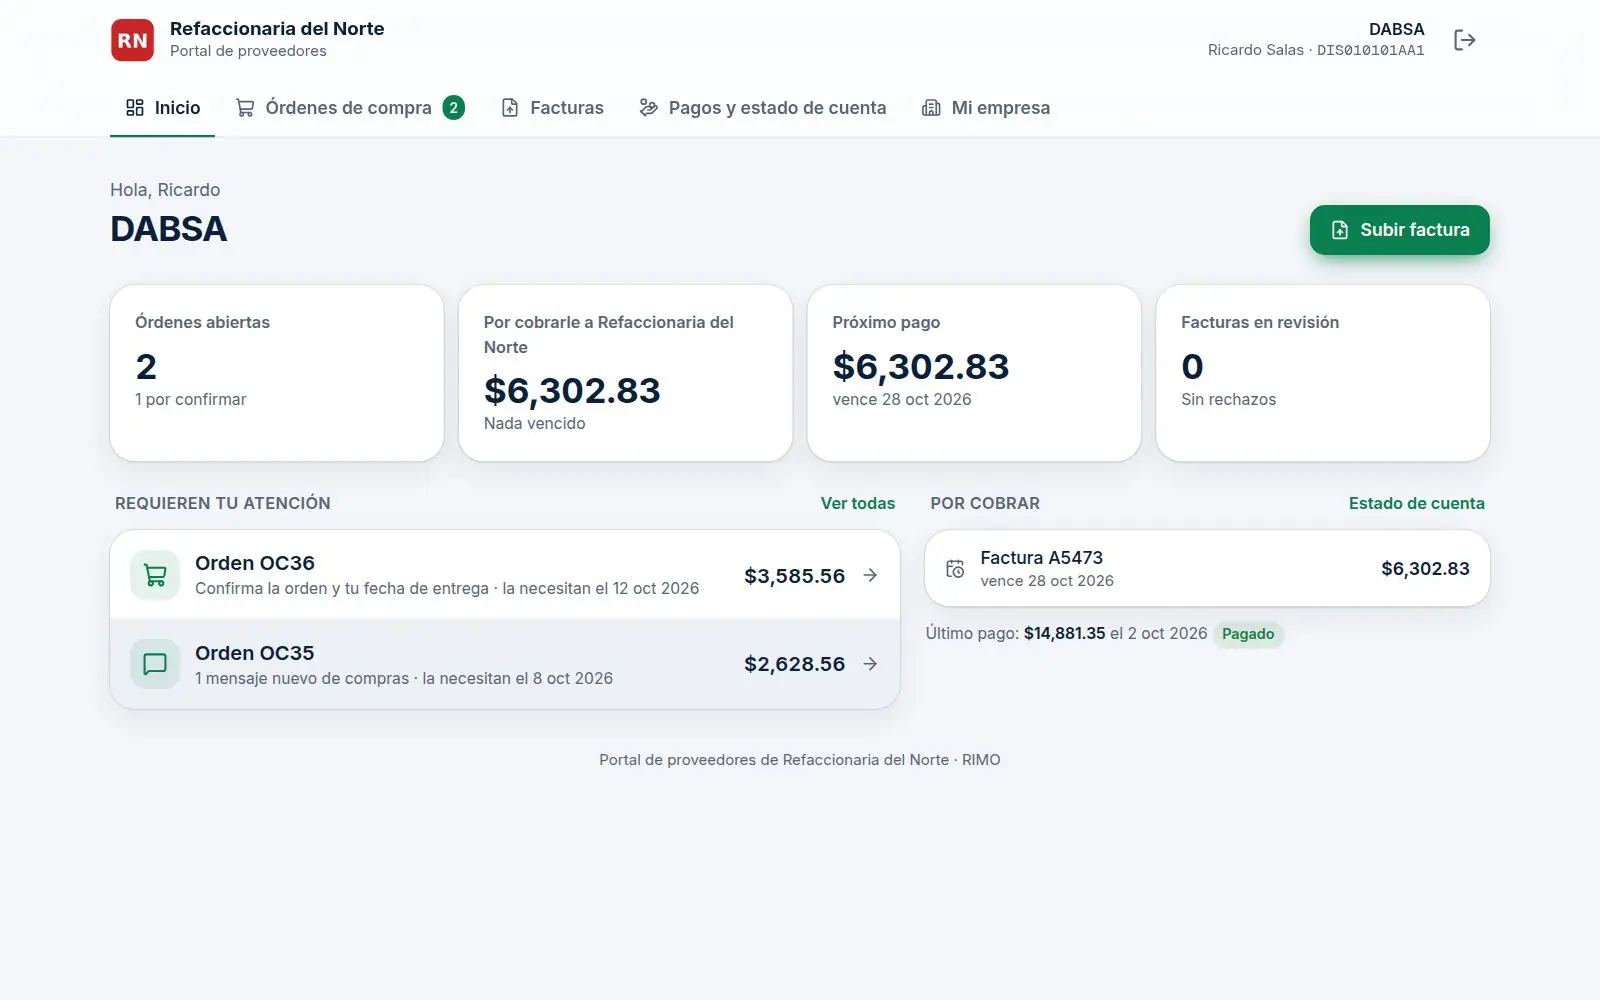
Task: Click the footer text mentioning RIMO
Action: coord(800,760)
